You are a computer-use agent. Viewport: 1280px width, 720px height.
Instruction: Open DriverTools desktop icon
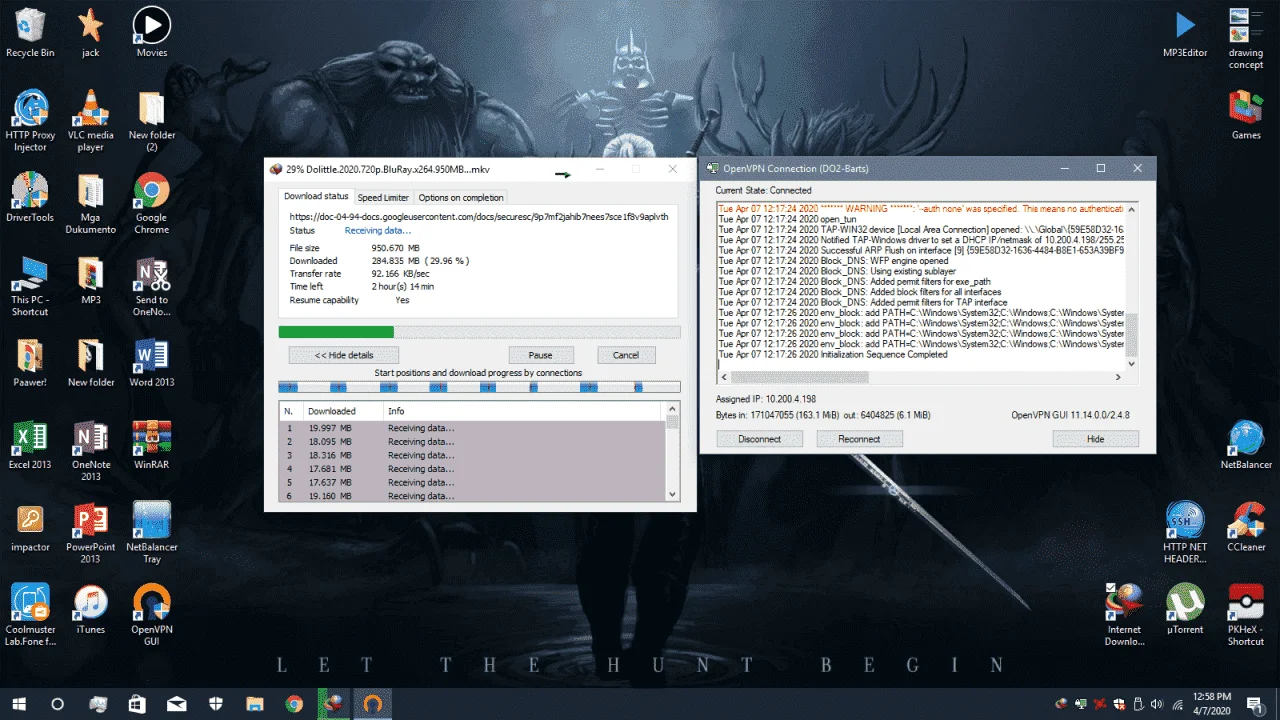point(30,197)
